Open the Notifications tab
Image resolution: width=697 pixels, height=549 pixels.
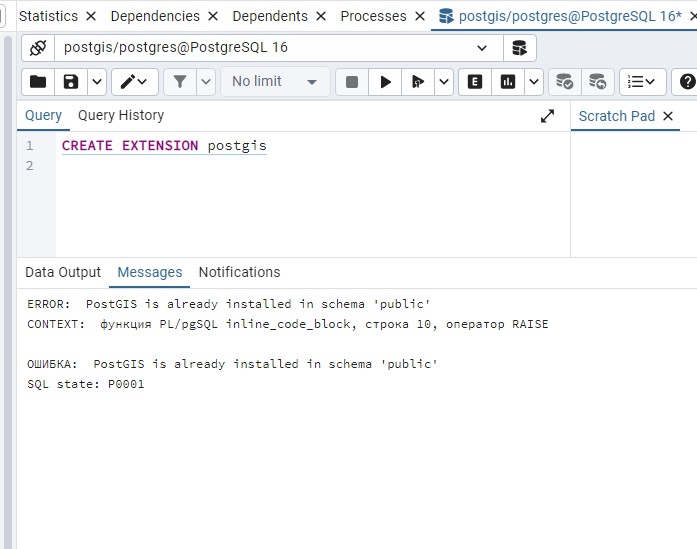239,272
